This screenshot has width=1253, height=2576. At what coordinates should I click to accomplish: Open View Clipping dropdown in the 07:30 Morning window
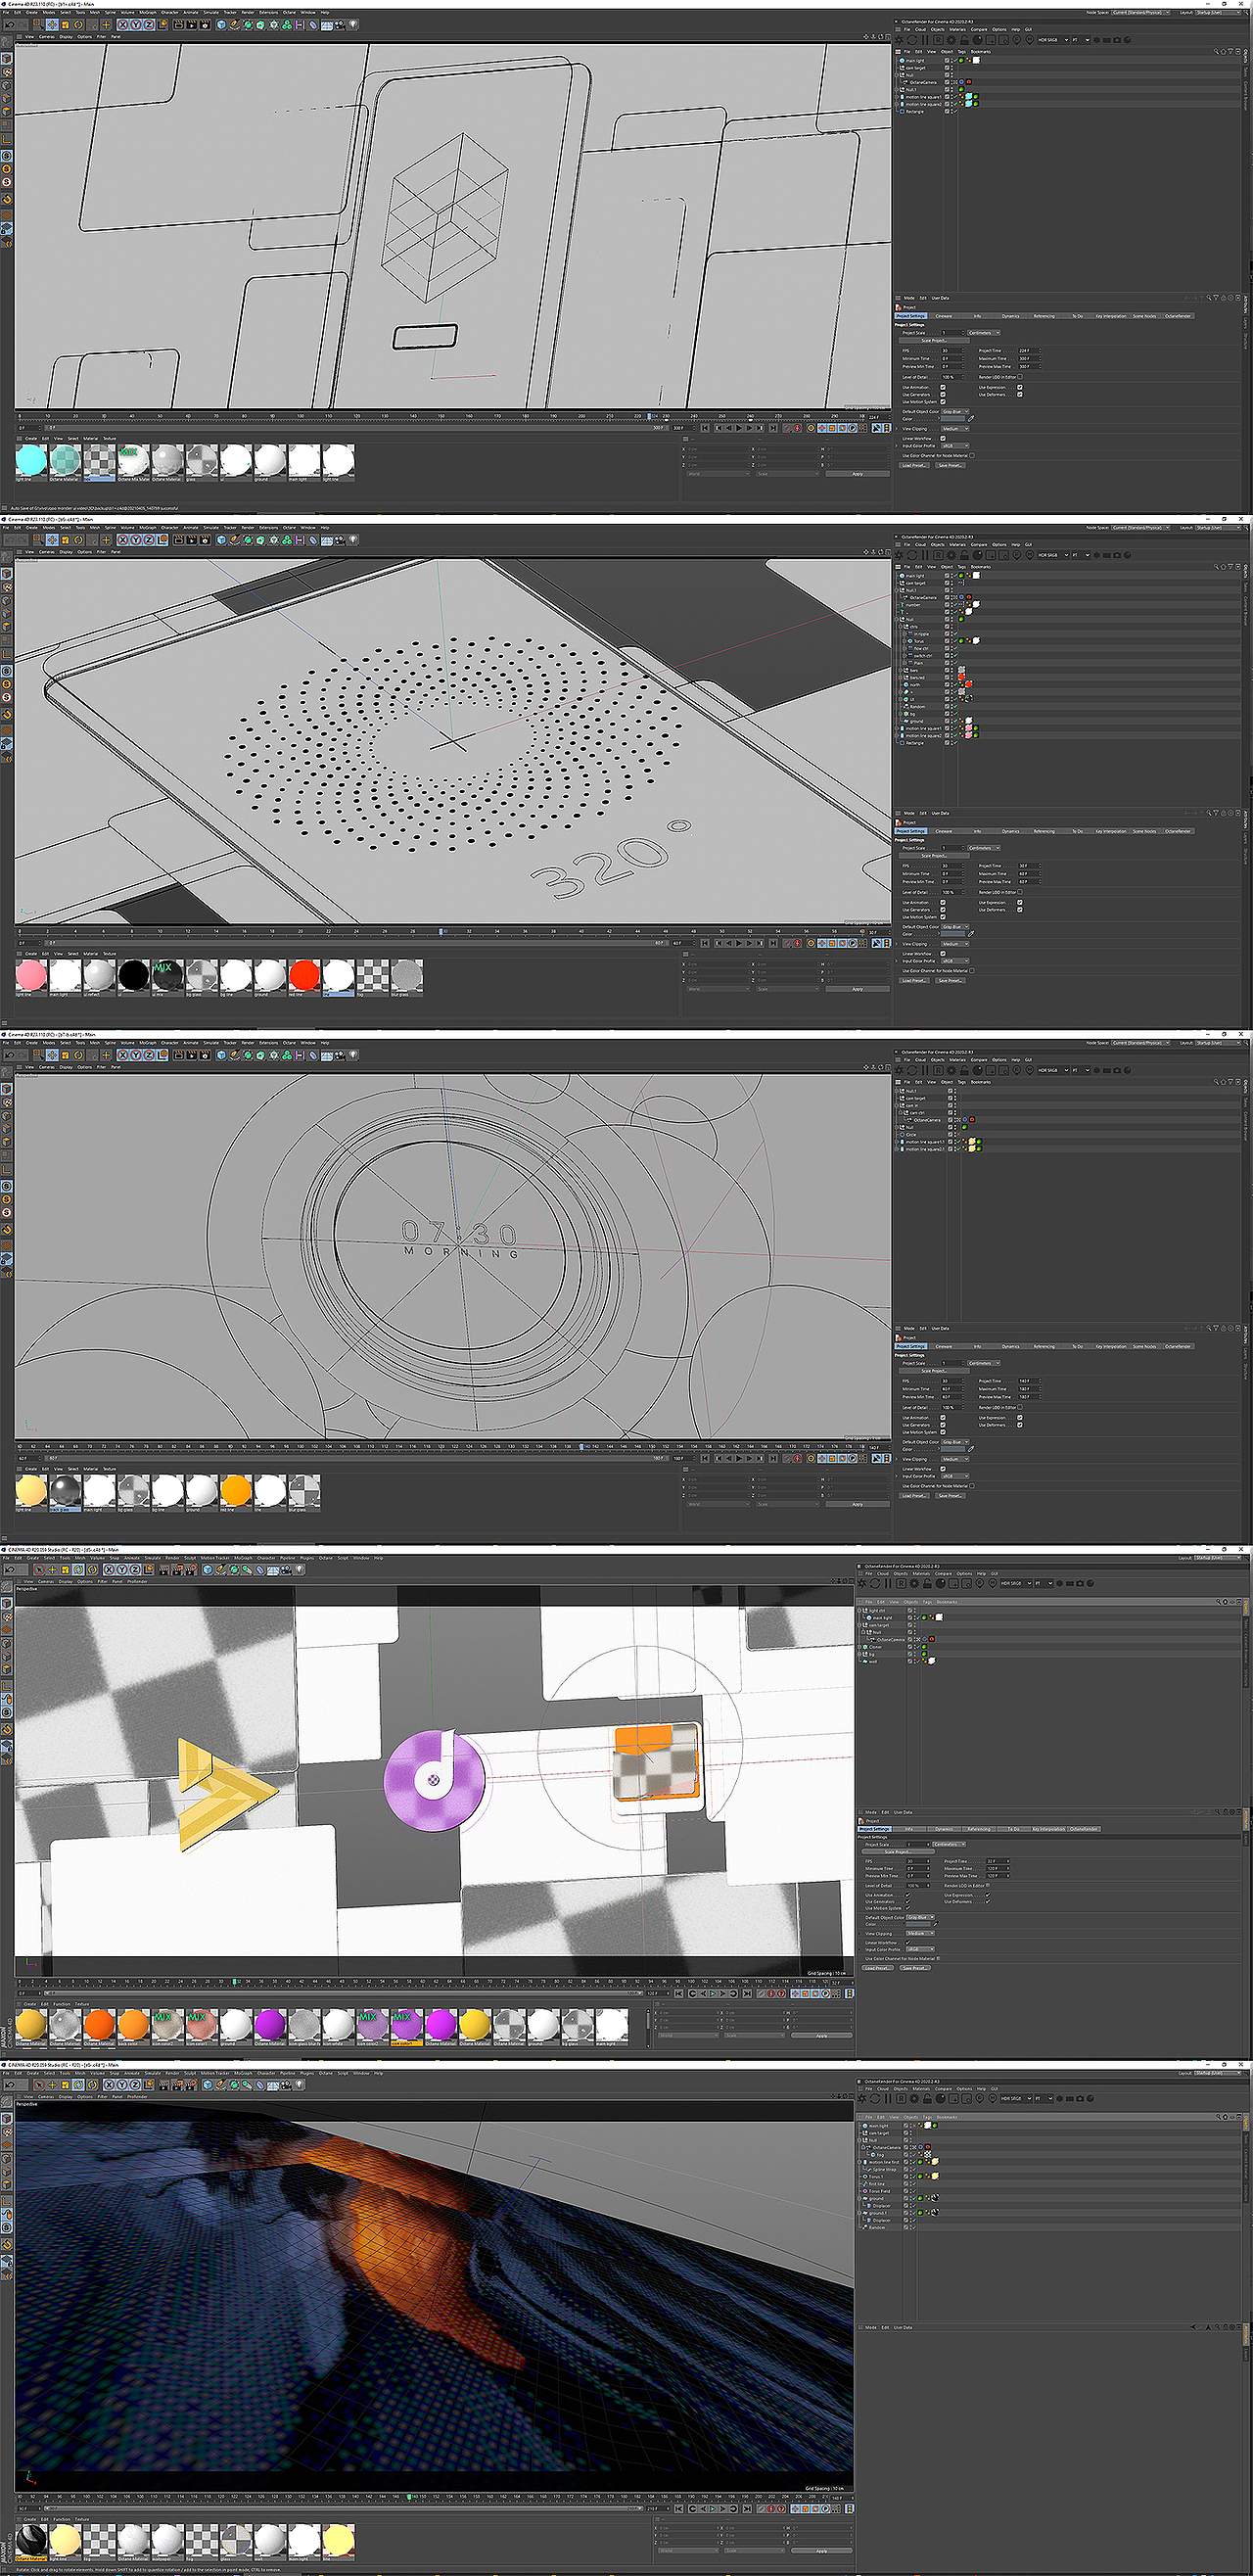tap(955, 1459)
